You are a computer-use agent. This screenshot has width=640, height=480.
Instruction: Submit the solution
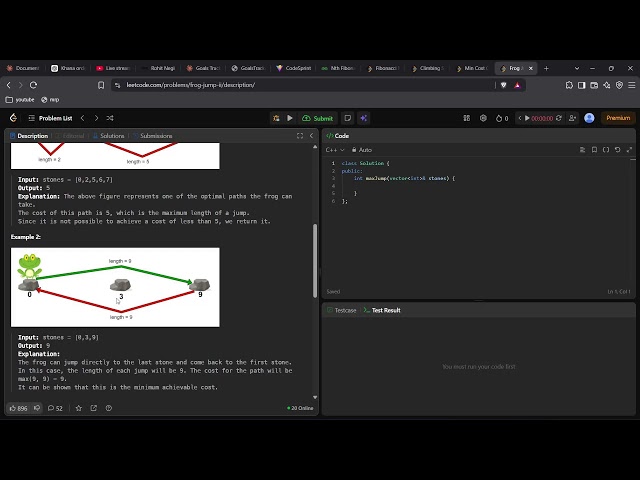coord(318,118)
